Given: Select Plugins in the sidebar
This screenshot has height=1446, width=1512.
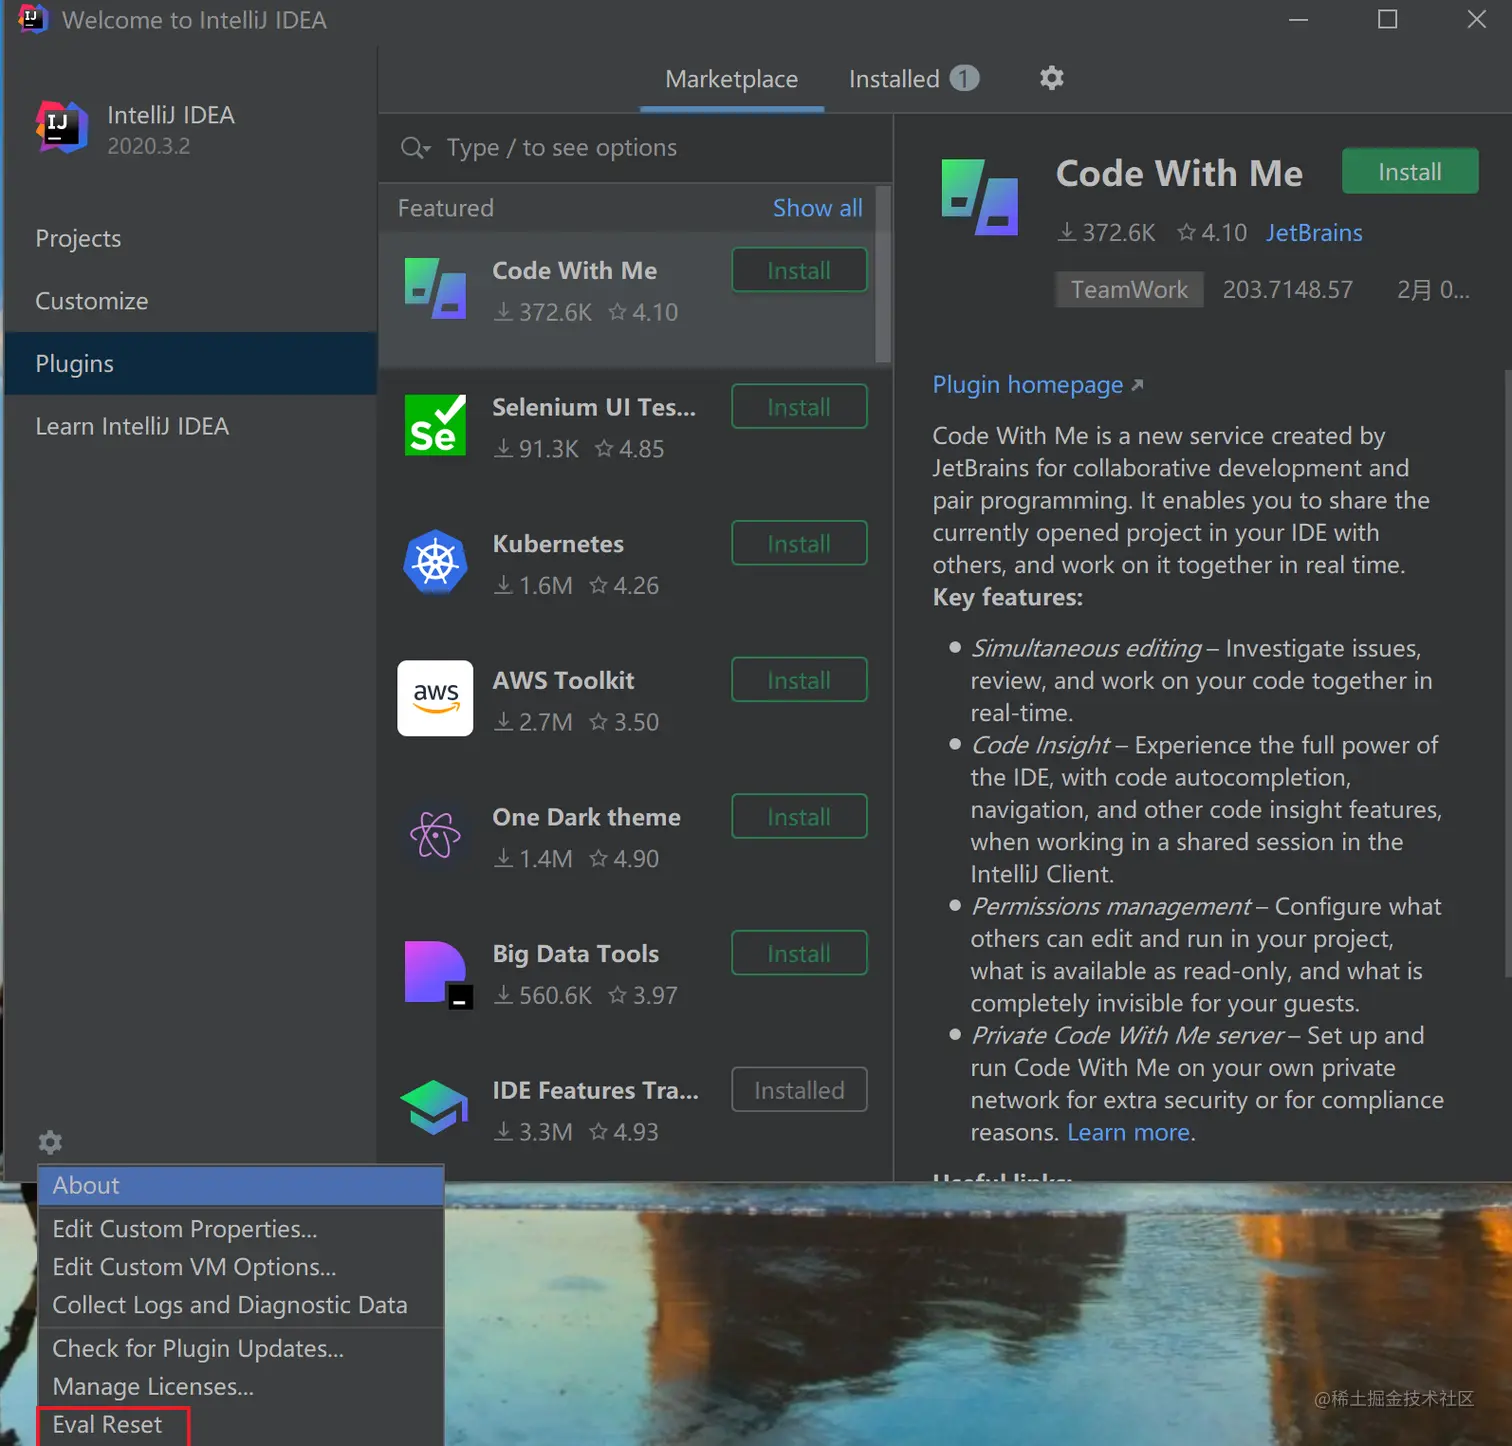Looking at the screenshot, I should (190, 364).
